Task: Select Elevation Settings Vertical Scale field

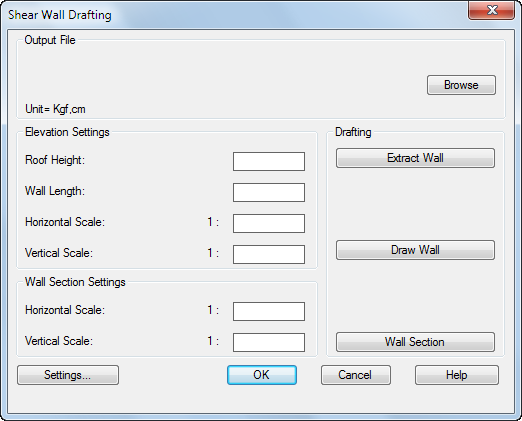Action: (269, 254)
